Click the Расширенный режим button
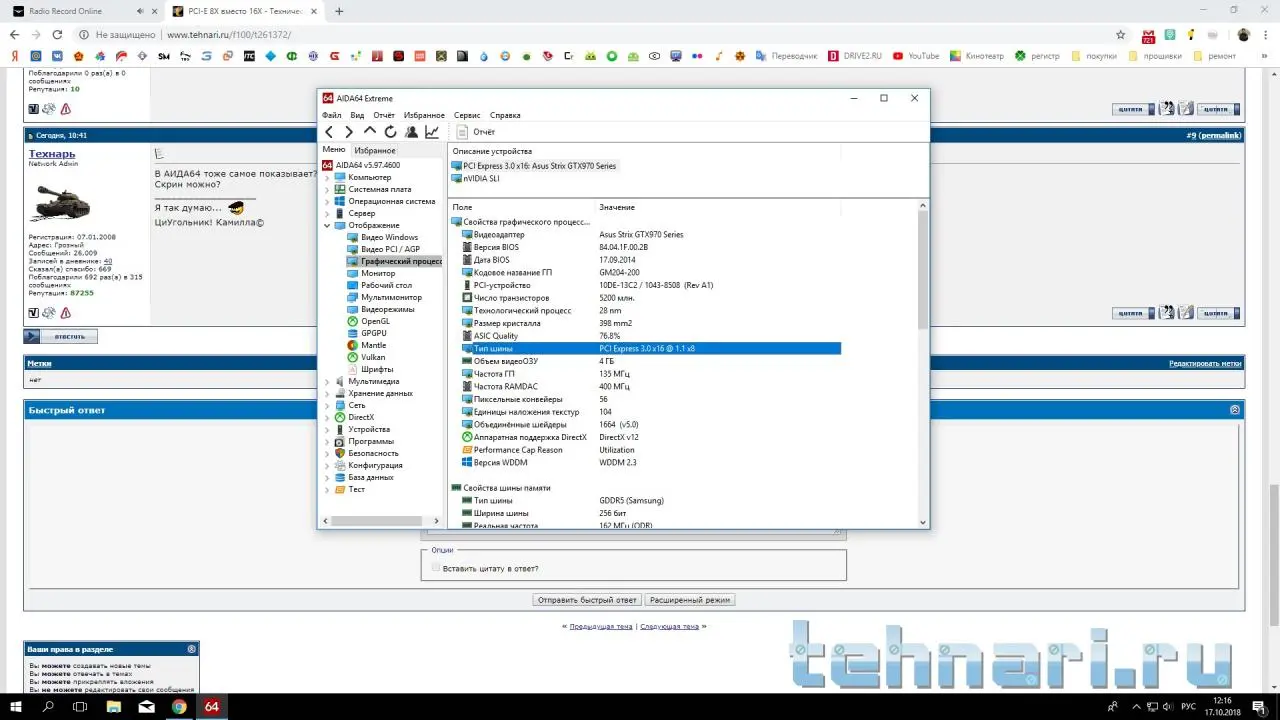The width and height of the screenshot is (1280, 720). coord(690,600)
